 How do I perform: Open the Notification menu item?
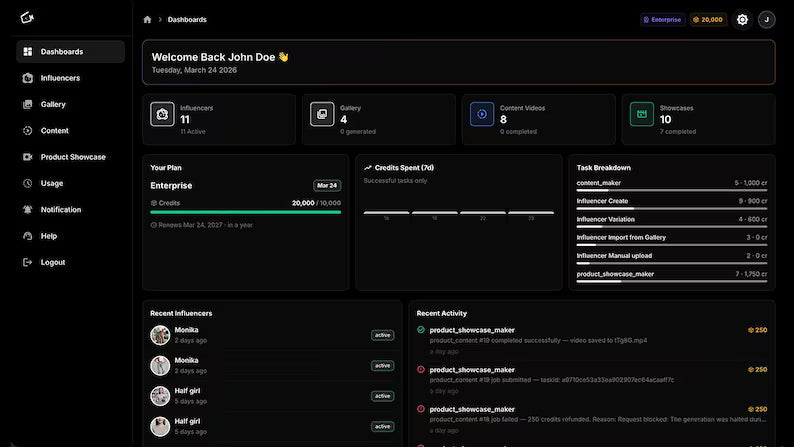[x=70, y=210]
